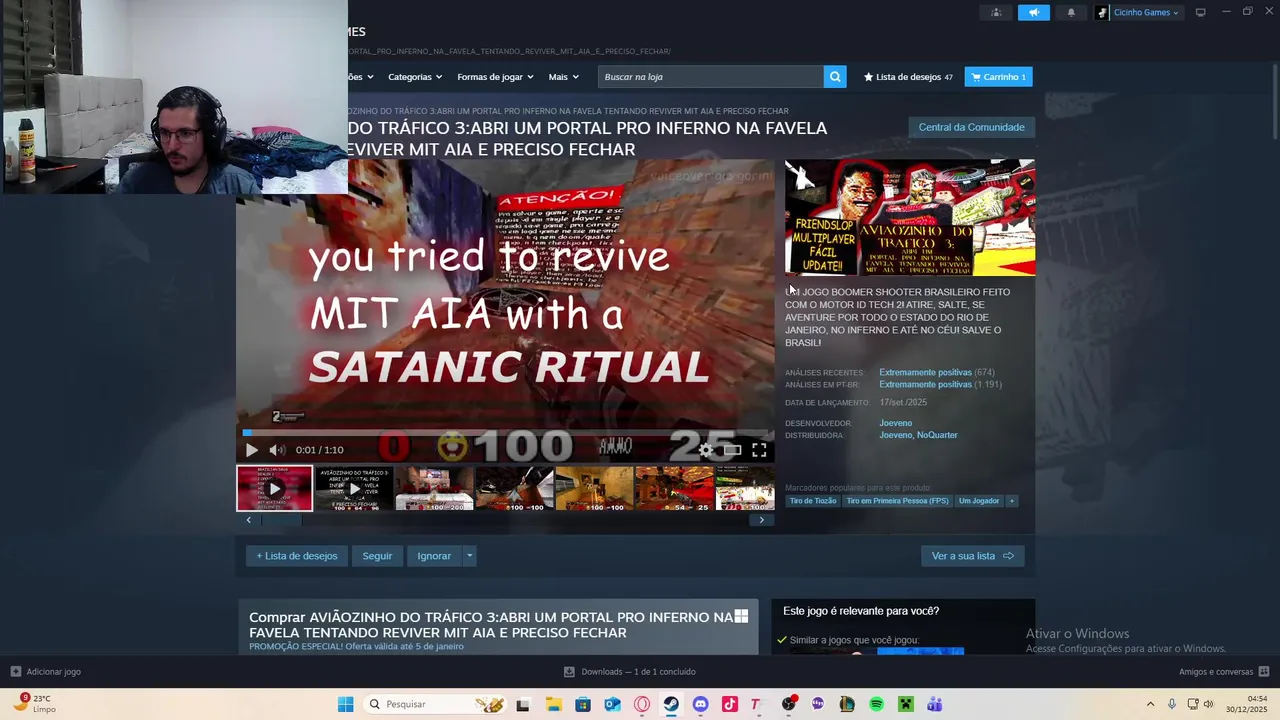Select the second trailer thumbnail

pyautogui.click(x=354, y=489)
